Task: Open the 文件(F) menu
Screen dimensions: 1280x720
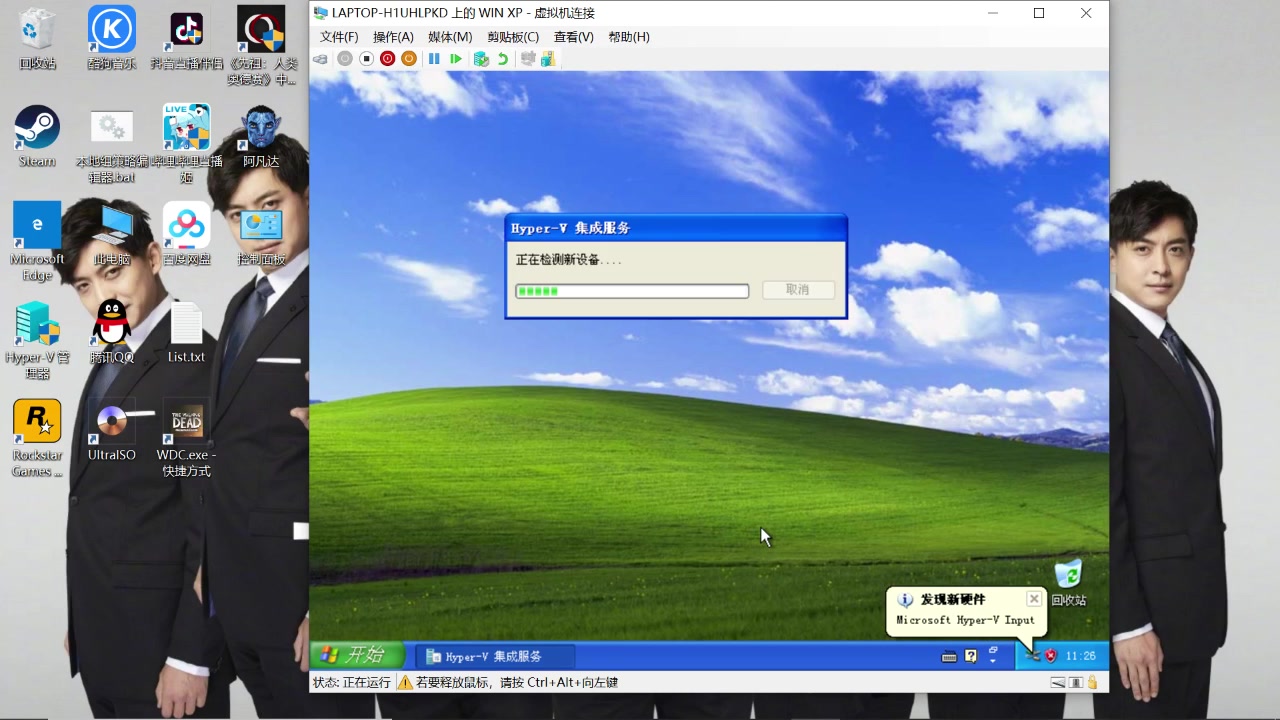Action: point(339,37)
